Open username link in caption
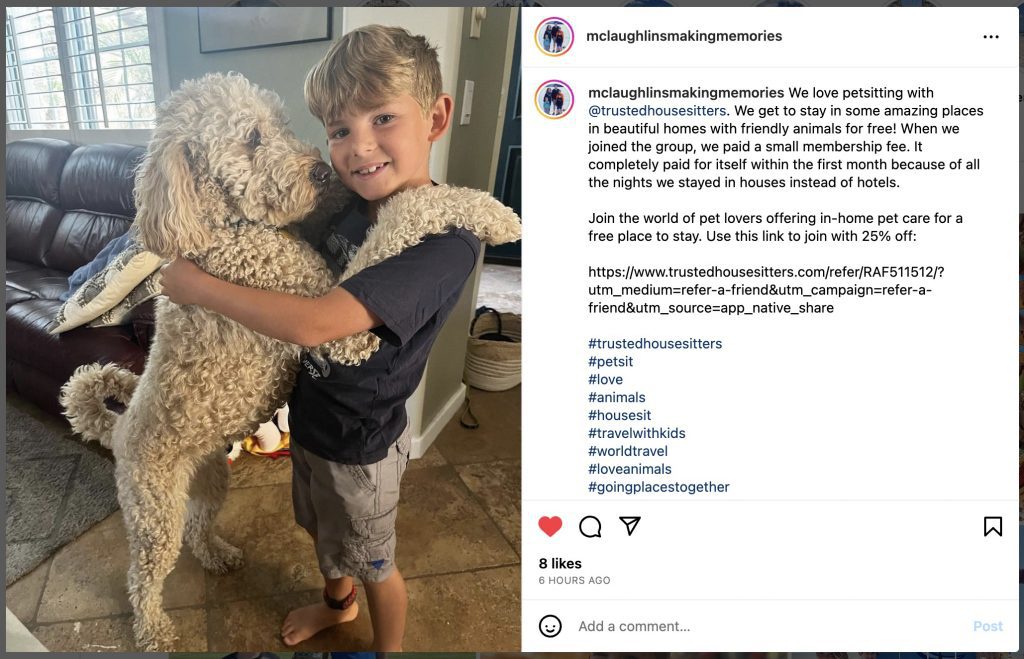 (x=686, y=93)
